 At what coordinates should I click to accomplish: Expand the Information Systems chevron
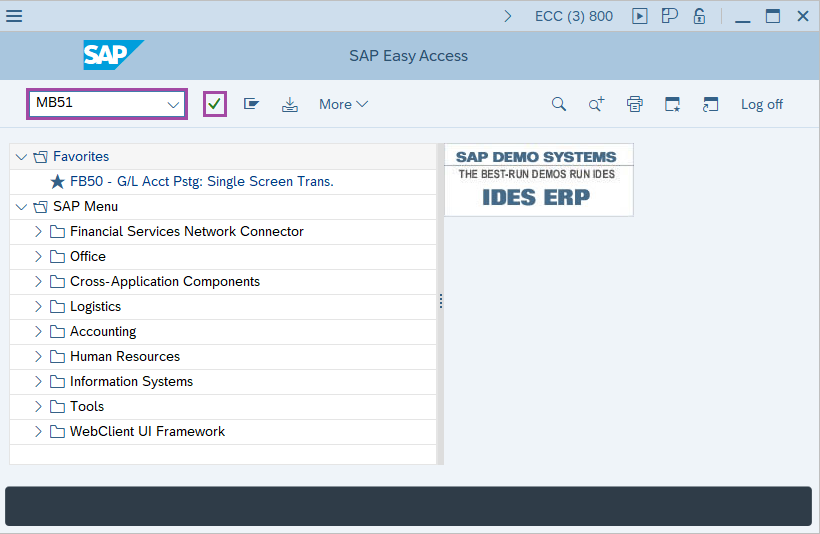click(x=38, y=381)
